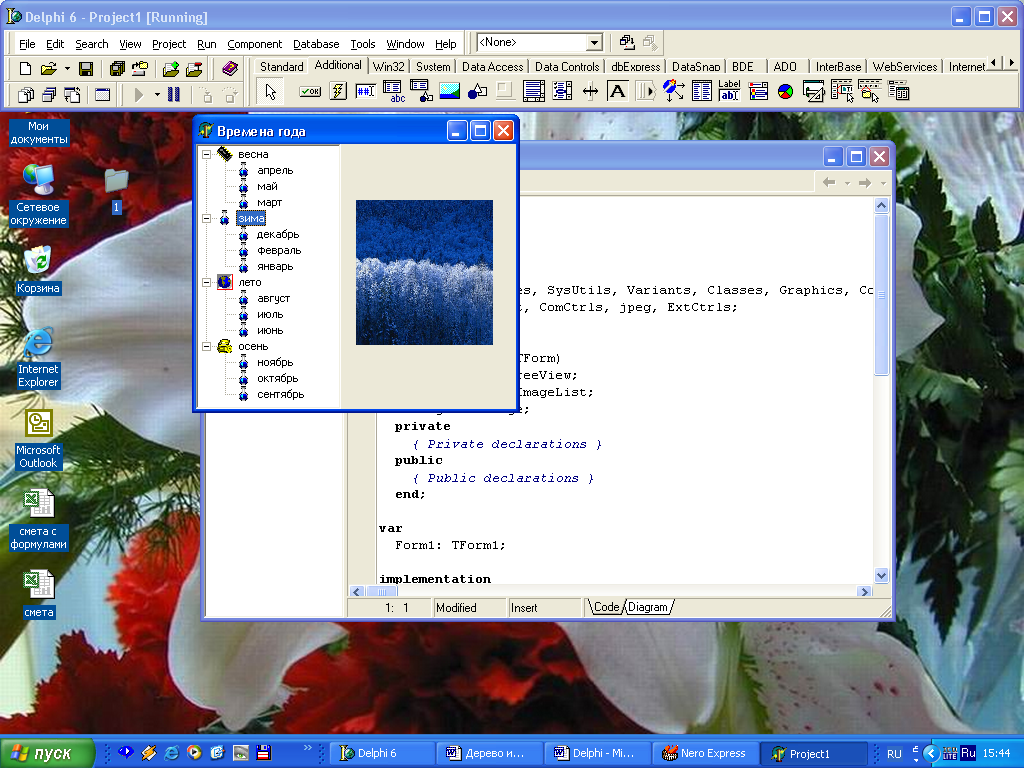1024x768 pixels.
Task: Select the Shape component icon
Action: 478,92
